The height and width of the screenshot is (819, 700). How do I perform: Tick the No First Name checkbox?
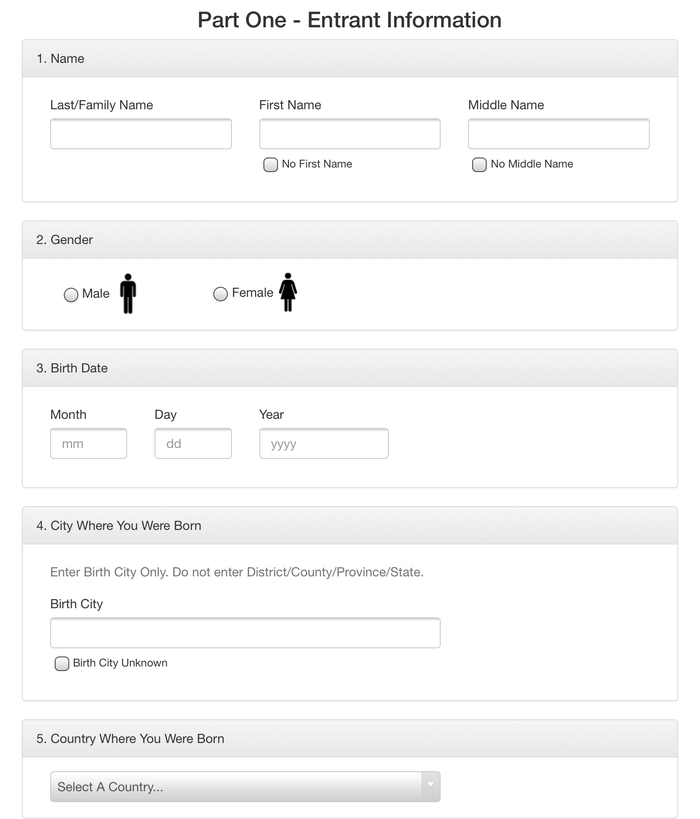(x=270, y=165)
